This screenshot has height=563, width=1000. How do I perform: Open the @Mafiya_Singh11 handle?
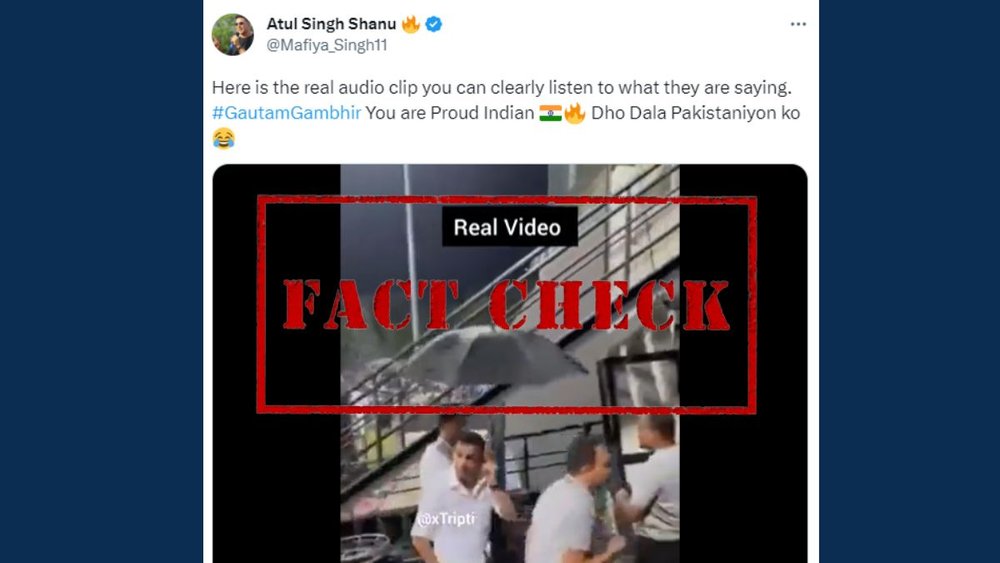coord(327,45)
